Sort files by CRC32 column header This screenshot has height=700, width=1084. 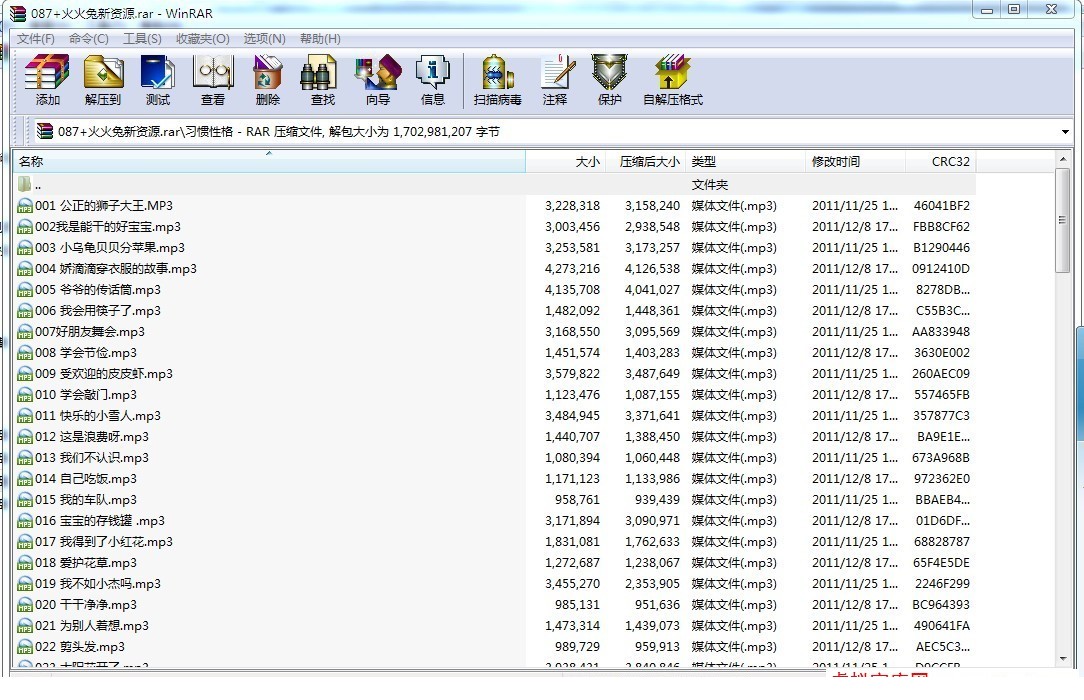pyautogui.click(x=941, y=162)
